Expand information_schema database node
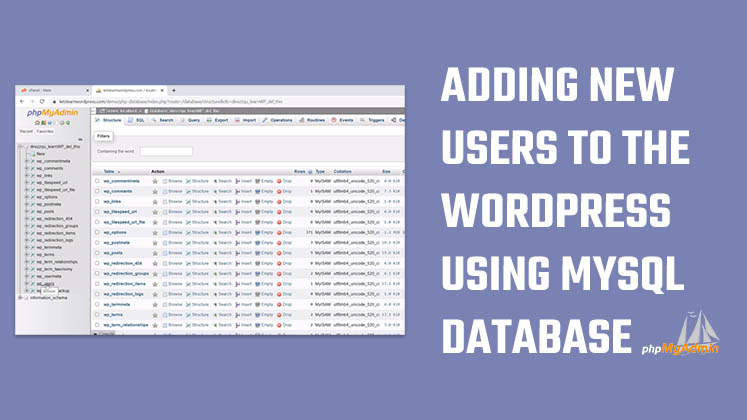This screenshot has width=747, height=420. click(20, 298)
